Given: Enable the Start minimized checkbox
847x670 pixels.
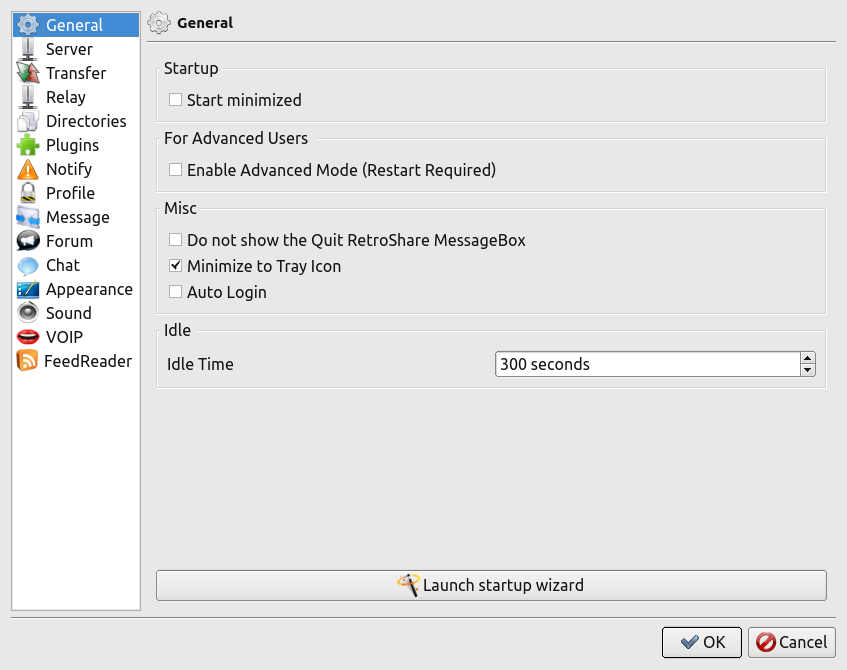Looking at the screenshot, I should pyautogui.click(x=175, y=99).
